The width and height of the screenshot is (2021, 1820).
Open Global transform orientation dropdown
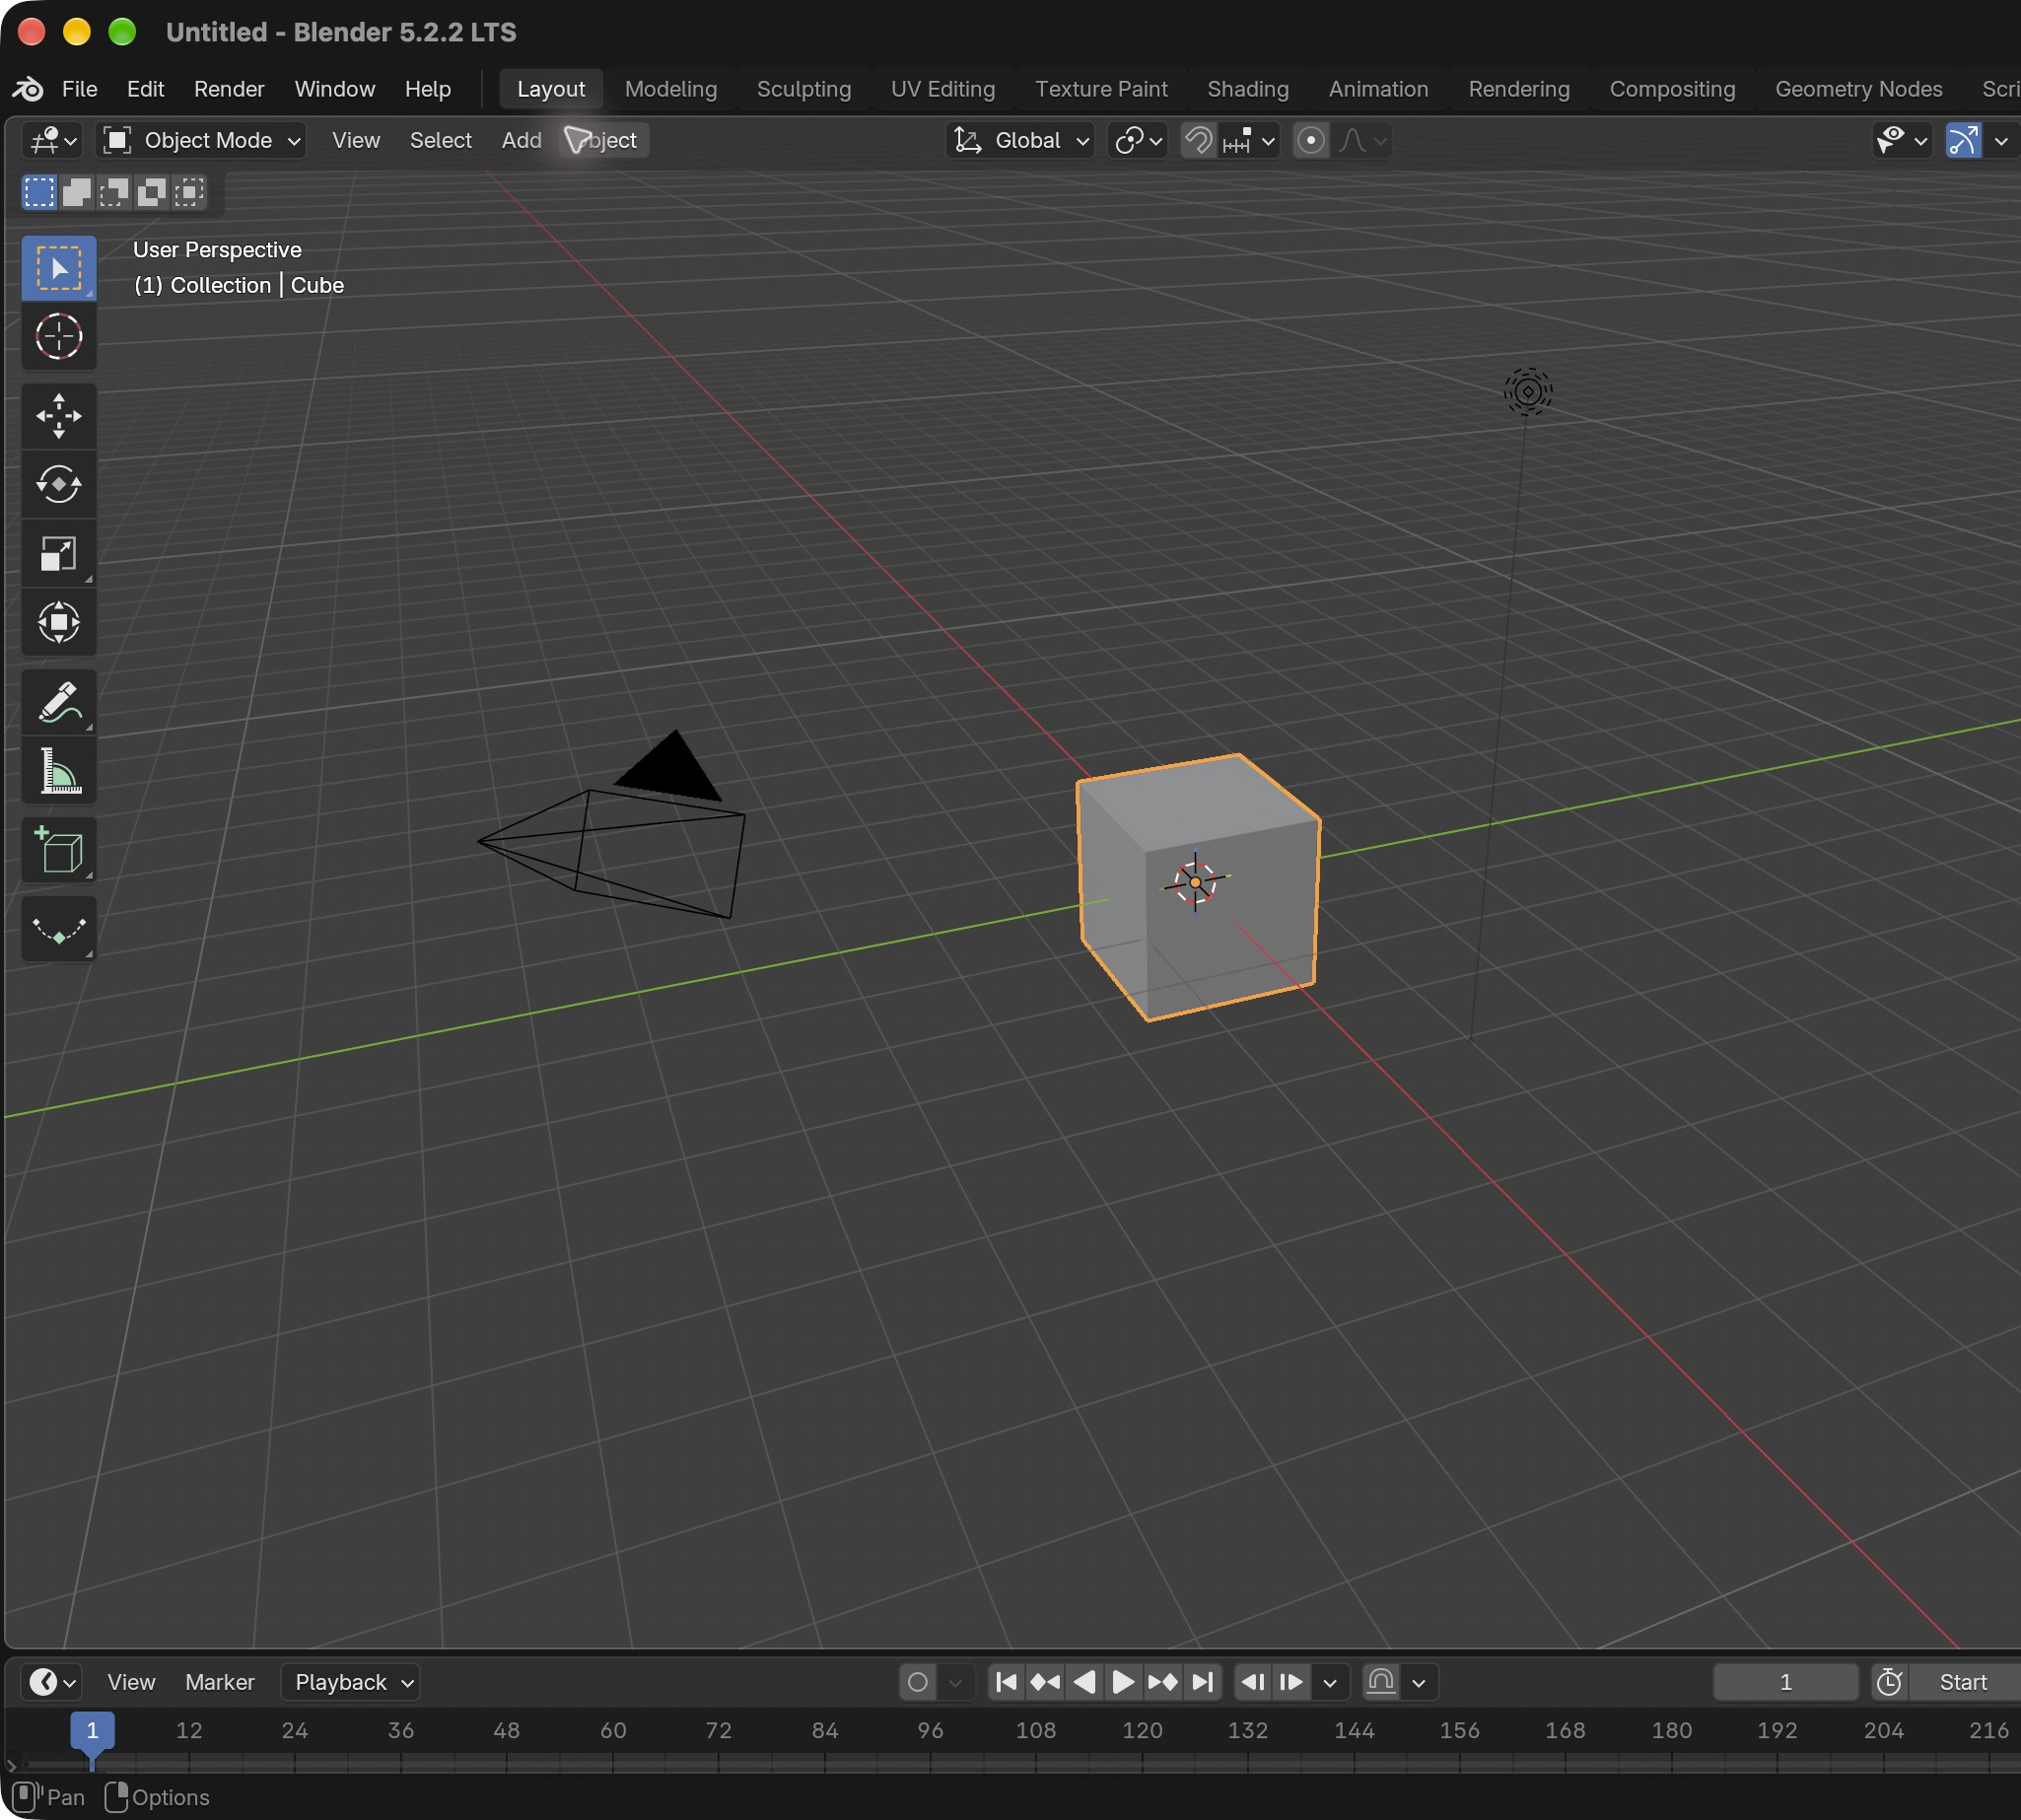click(x=1019, y=140)
